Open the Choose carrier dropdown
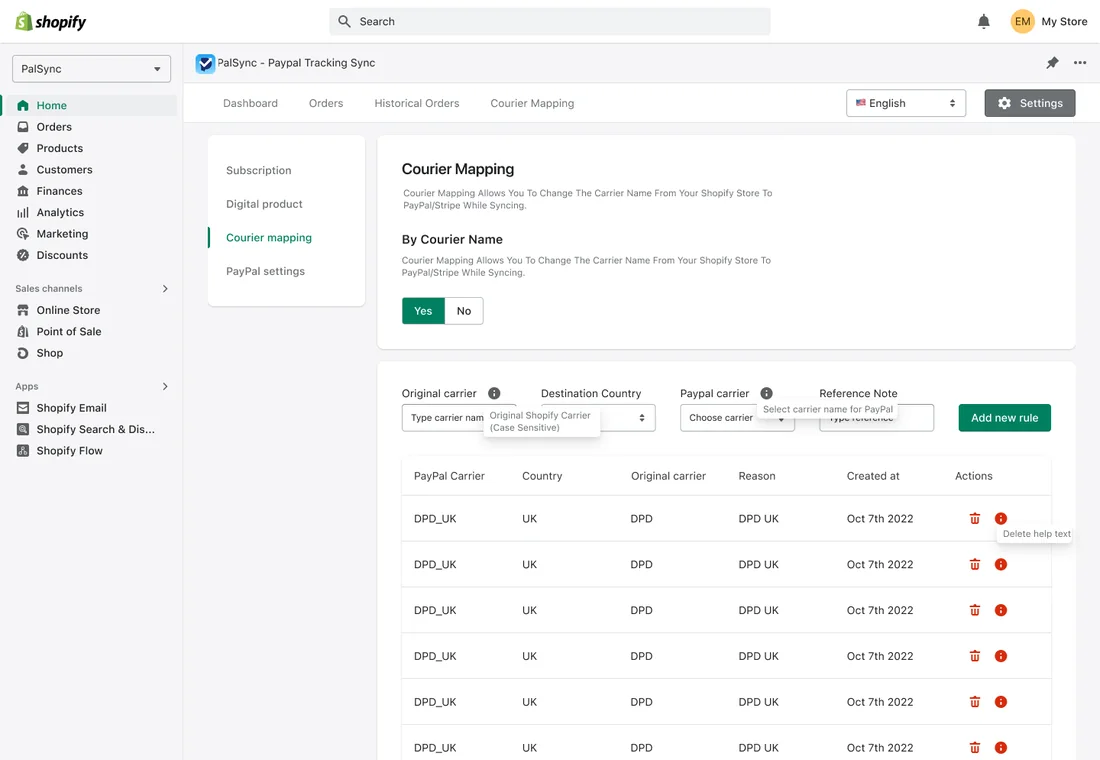Screen dimensions: 1100x760 (x=737, y=418)
